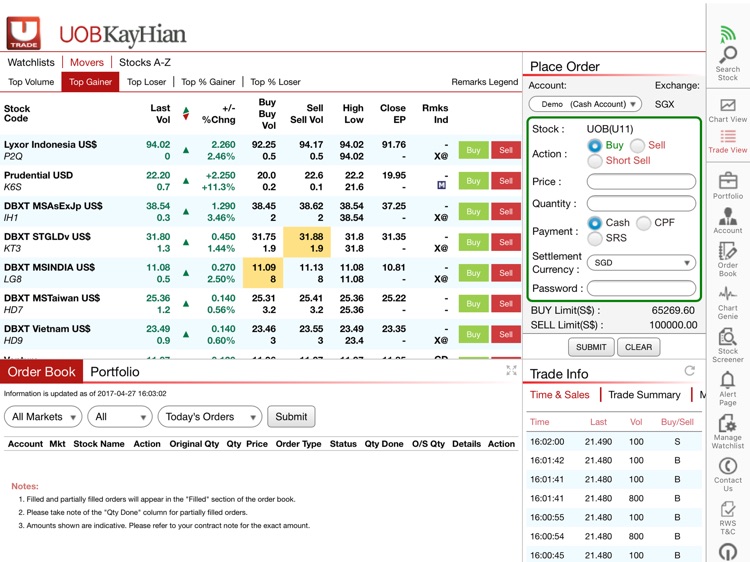Click Buy for Lyxor Indonesia US$
Viewport: 750px width, 562px height.
coord(473,150)
